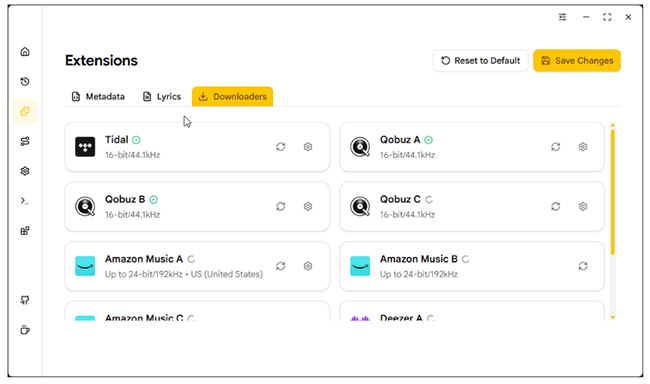Click the Qobuz C loading status indicator
Viewport: 650px width, 384px height.
pos(429,200)
